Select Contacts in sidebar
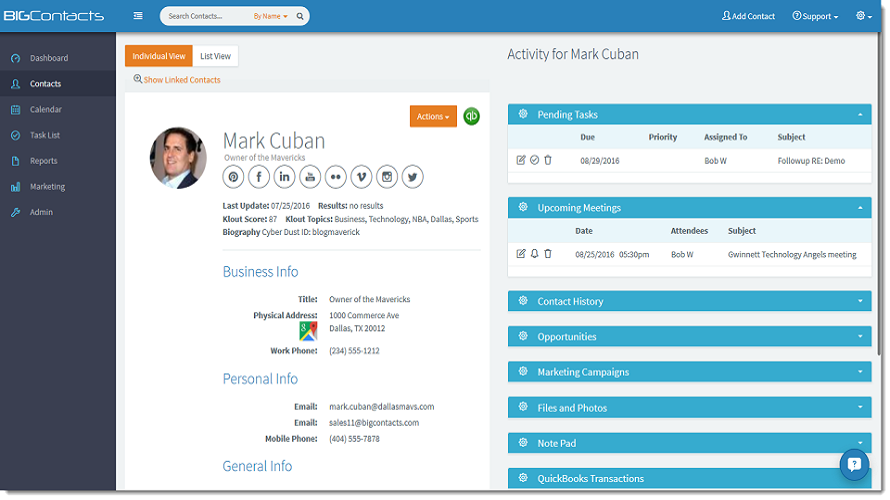The width and height of the screenshot is (890, 500). click(x=58, y=83)
